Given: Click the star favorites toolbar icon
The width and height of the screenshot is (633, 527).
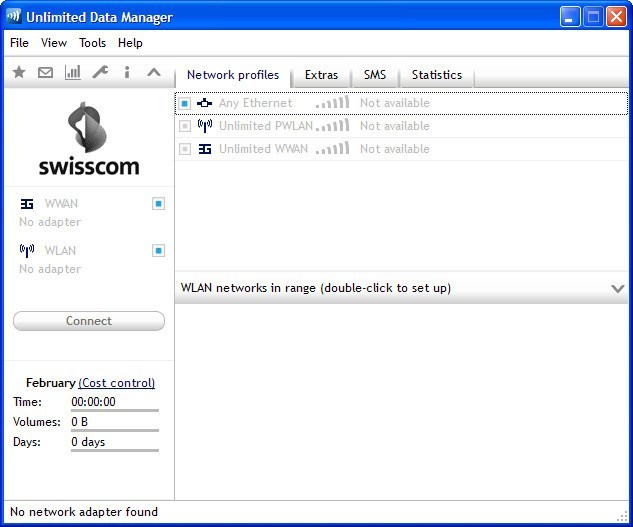Looking at the screenshot, I should (x=19, y=73).
